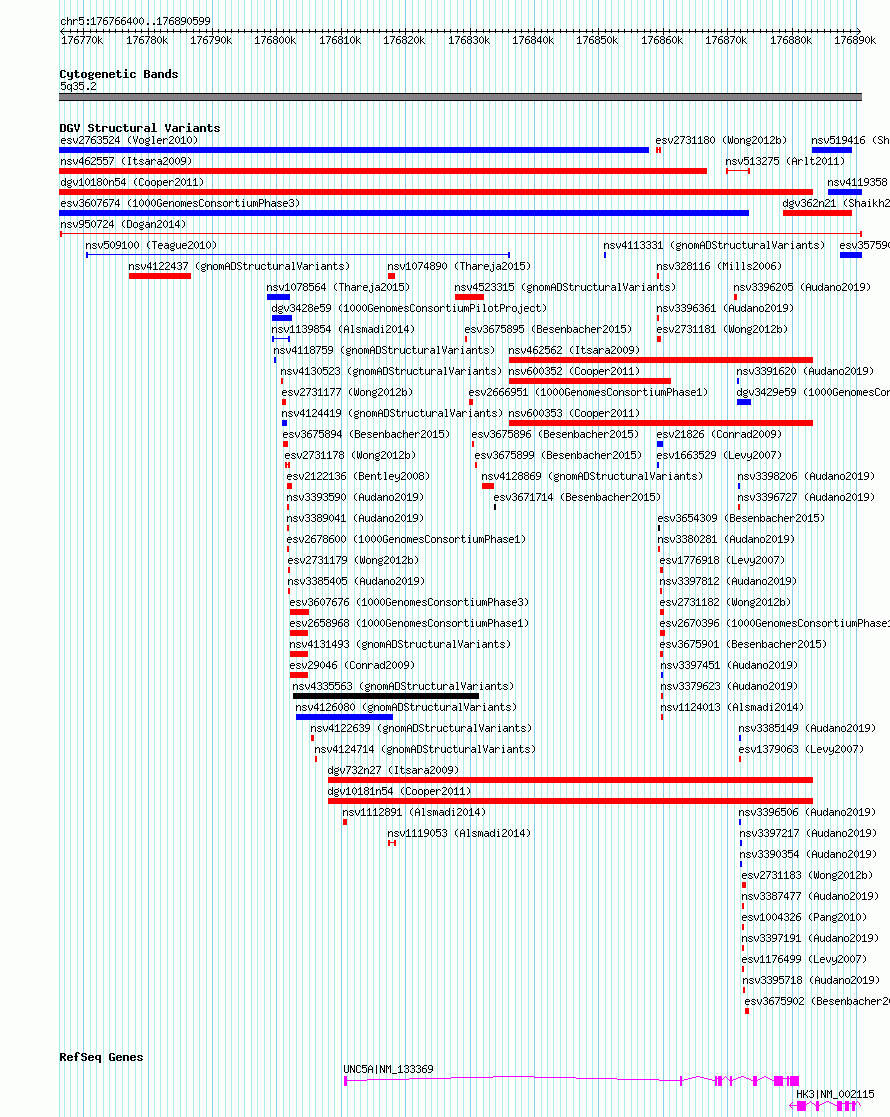Select nsv4131493 gnomADStructuralVariants label

point(400,645)
